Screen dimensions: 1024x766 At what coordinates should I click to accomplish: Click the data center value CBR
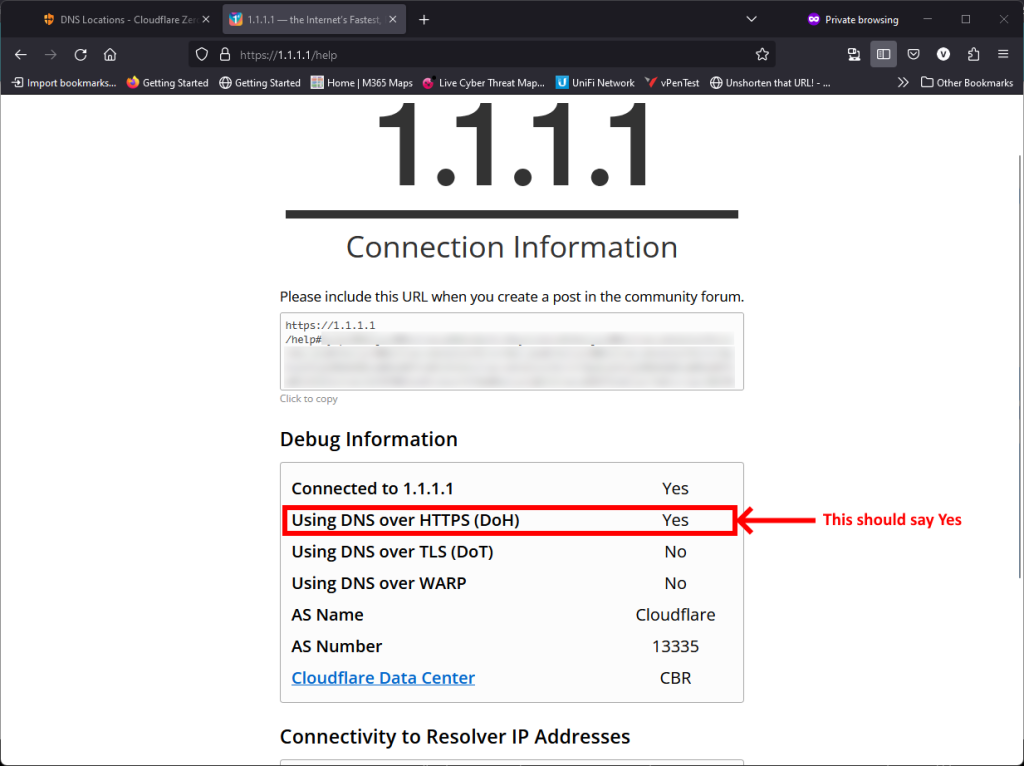click(x=675, y=678)
